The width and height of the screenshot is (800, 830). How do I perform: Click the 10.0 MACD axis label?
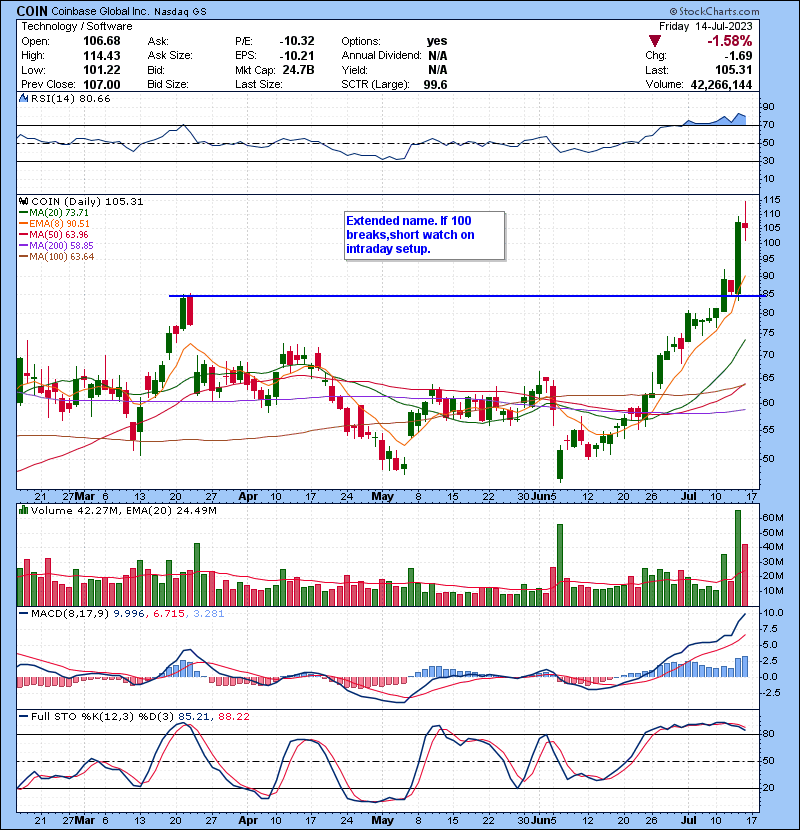774,613
